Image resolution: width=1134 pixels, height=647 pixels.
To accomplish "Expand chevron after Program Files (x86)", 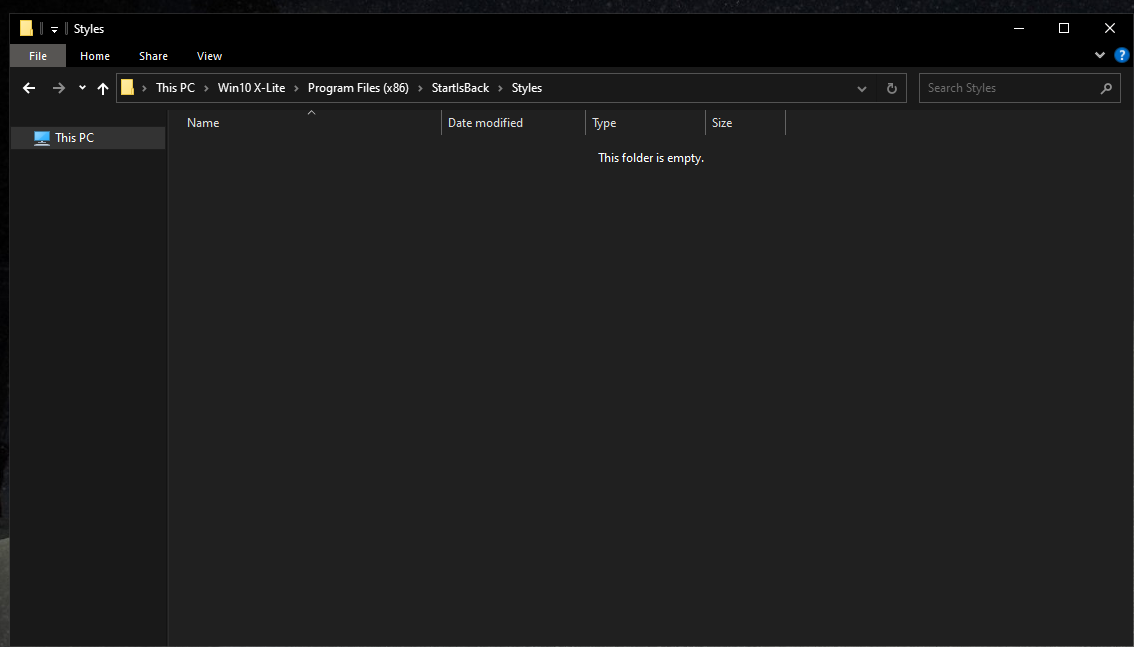I will [420, 88].
